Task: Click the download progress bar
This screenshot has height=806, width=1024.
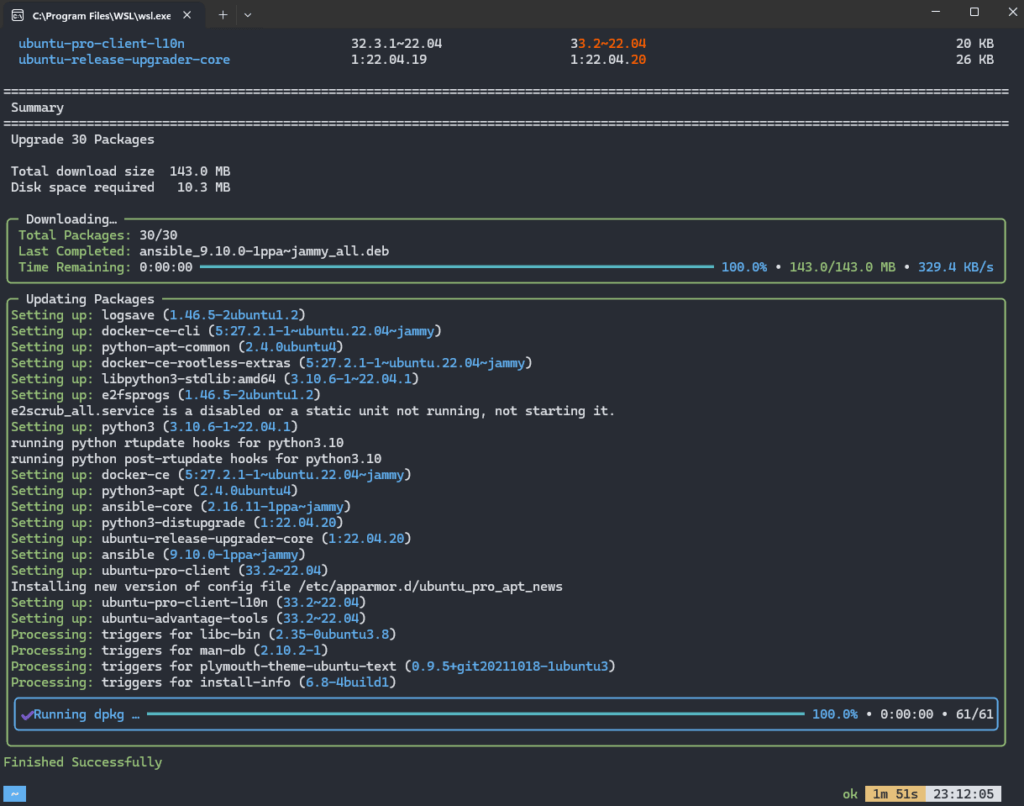Action: pyautogui.click(x=456, y=267)
